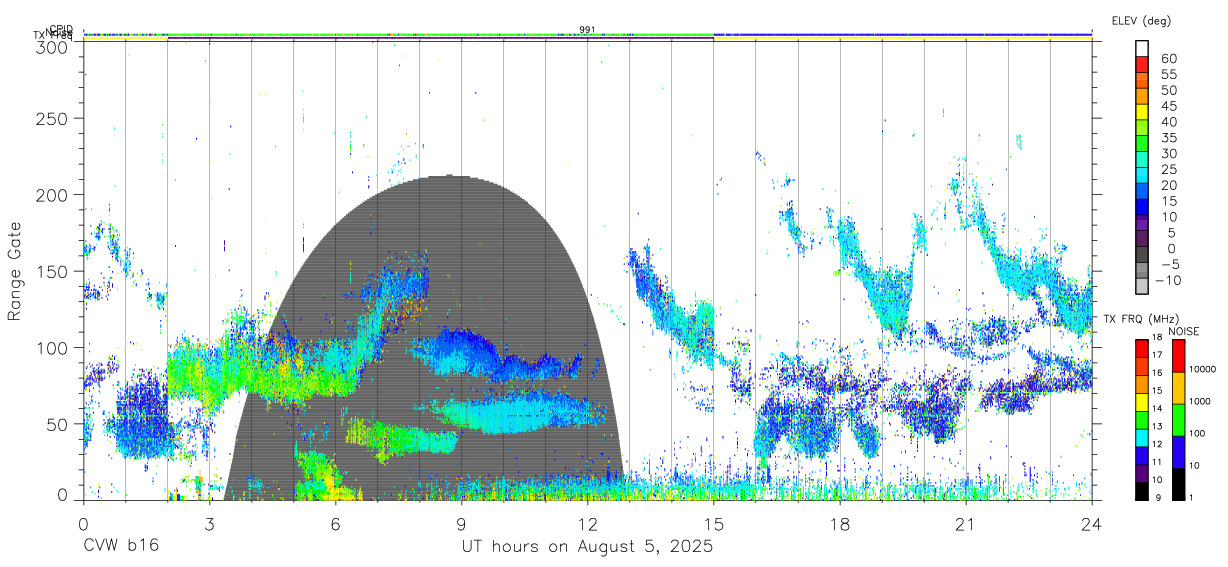Viewport: 1228px width, 567px height.
Task: Click the 24 tick on UT hours axis
Action: pyautogui.click(x=1091, y=524)
